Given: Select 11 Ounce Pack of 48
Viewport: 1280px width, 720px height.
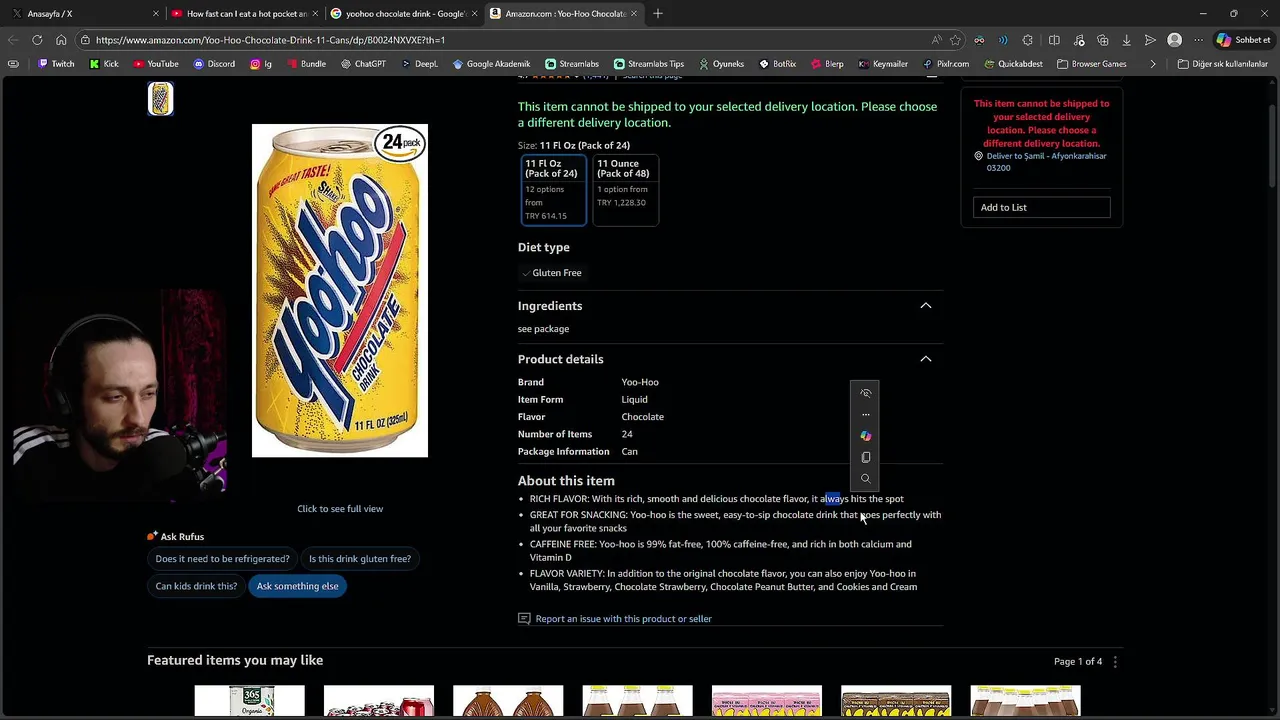Looking at the screenshot, I should tap(625, 190).
